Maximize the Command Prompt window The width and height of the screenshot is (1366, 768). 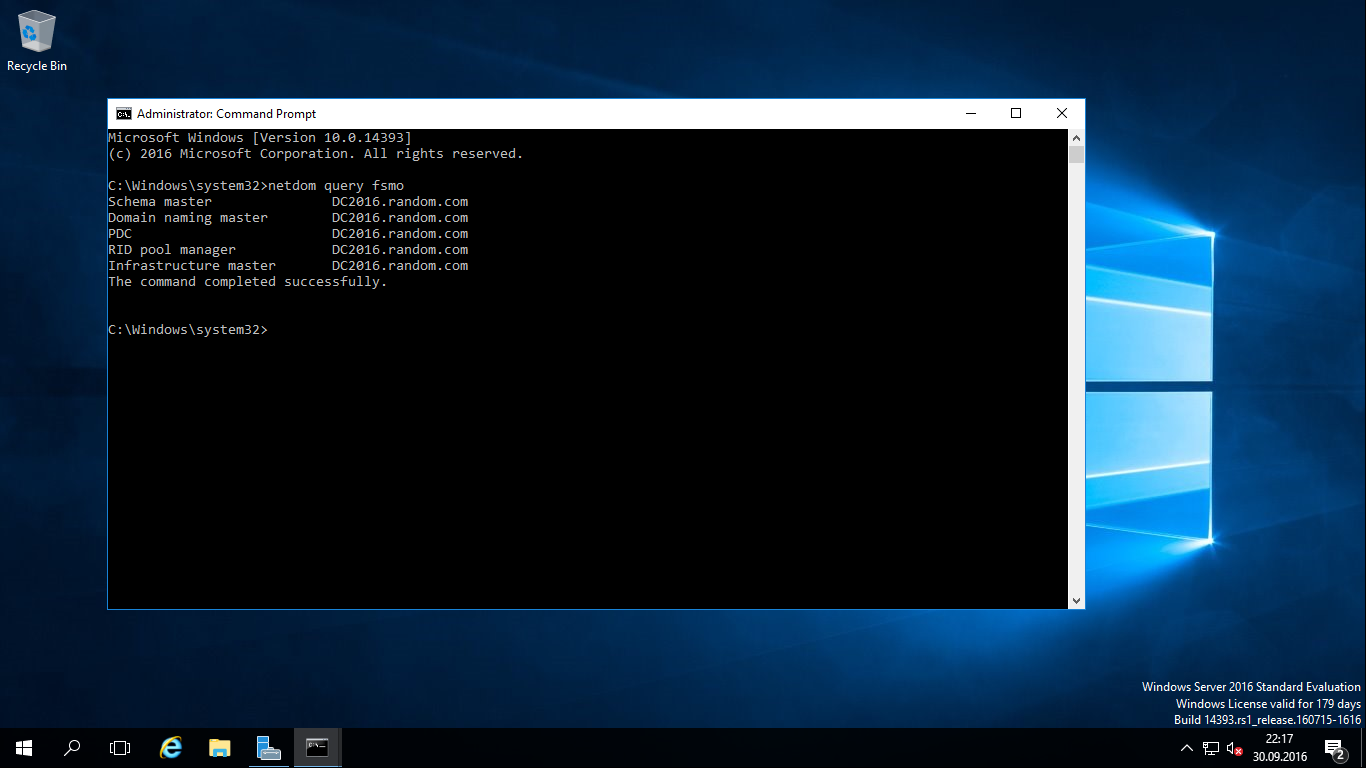click(1016, 114)
